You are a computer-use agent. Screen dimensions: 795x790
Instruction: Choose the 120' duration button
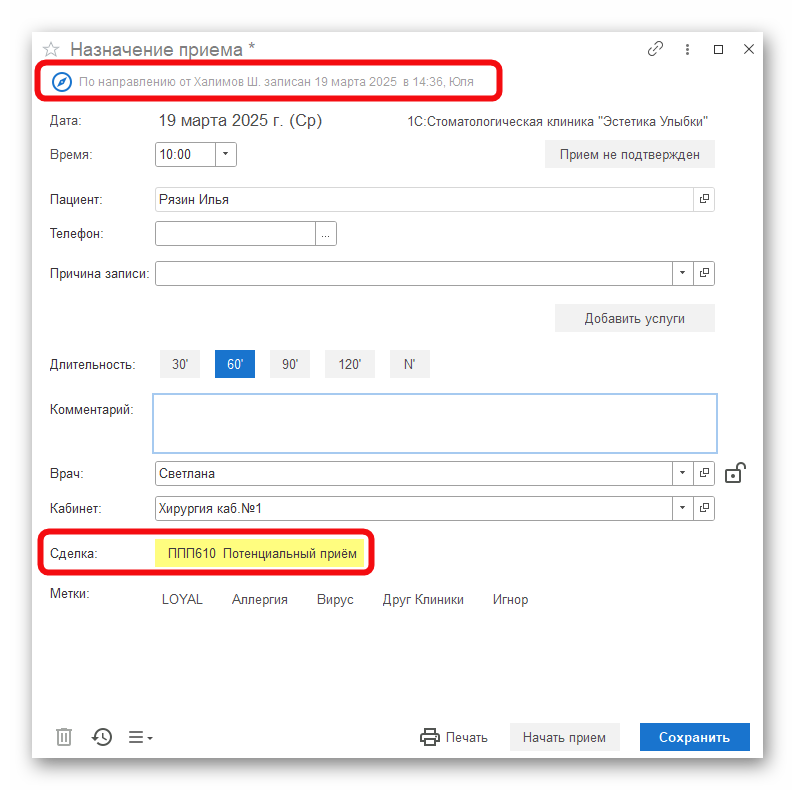click(x=350, y=364)
